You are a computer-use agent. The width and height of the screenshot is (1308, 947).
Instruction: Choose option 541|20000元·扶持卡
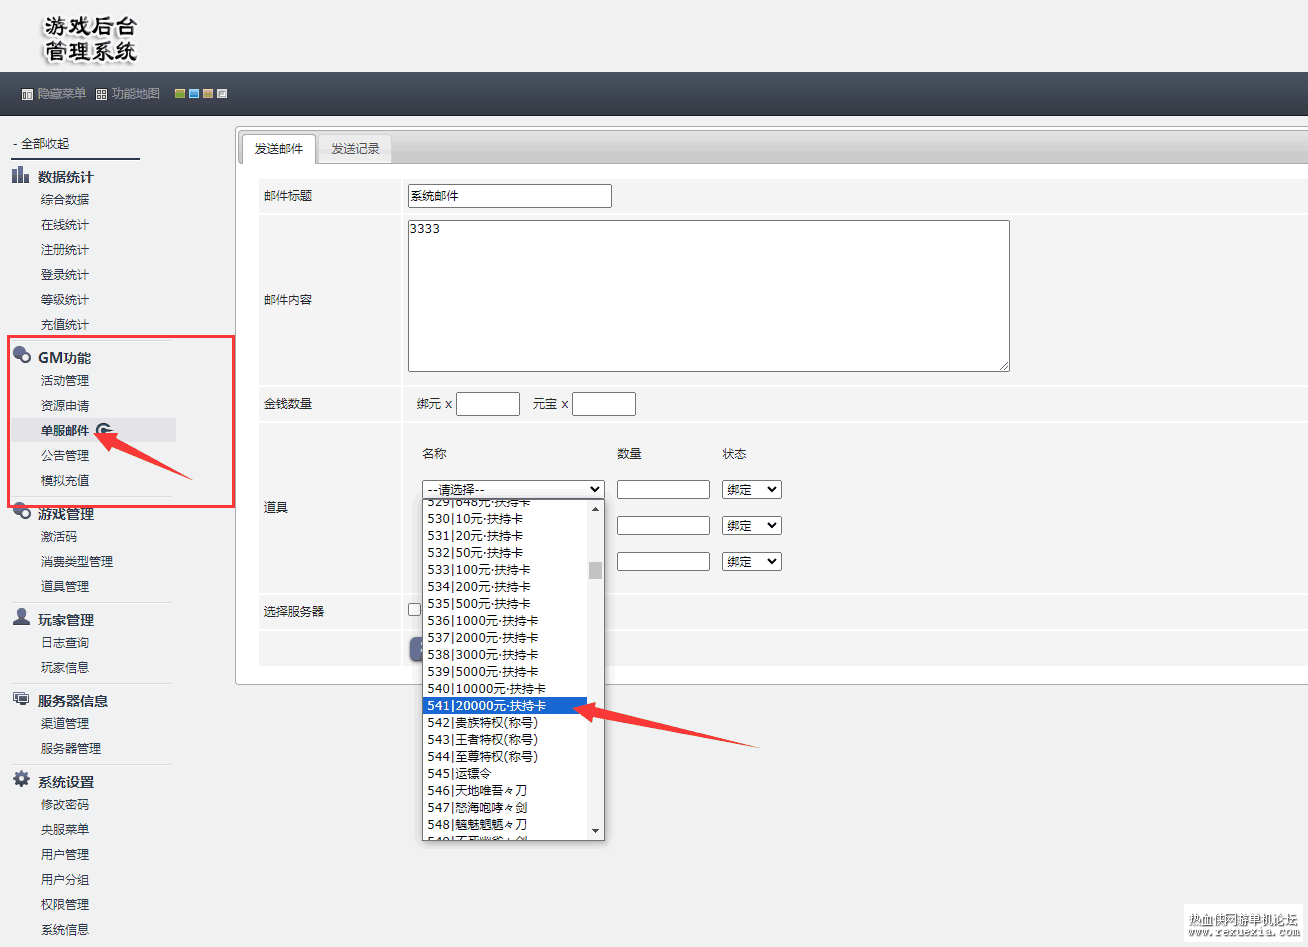point(505,706)
